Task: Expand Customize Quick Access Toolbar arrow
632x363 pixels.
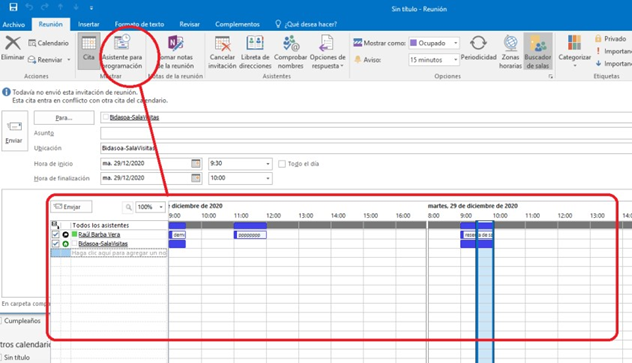Action: click(91, 8)
